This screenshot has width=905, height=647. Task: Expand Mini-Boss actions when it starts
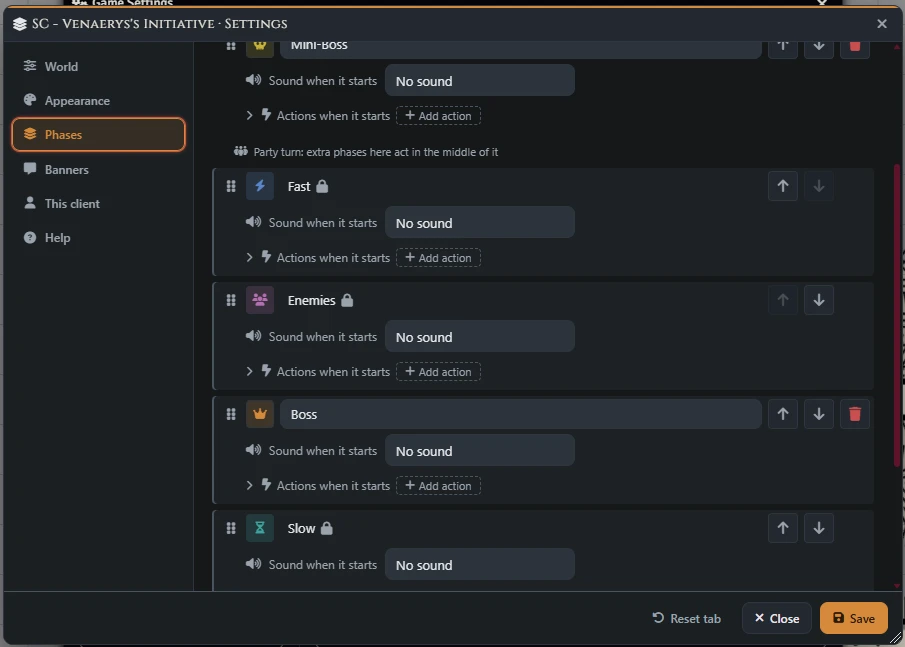(249, 115)
